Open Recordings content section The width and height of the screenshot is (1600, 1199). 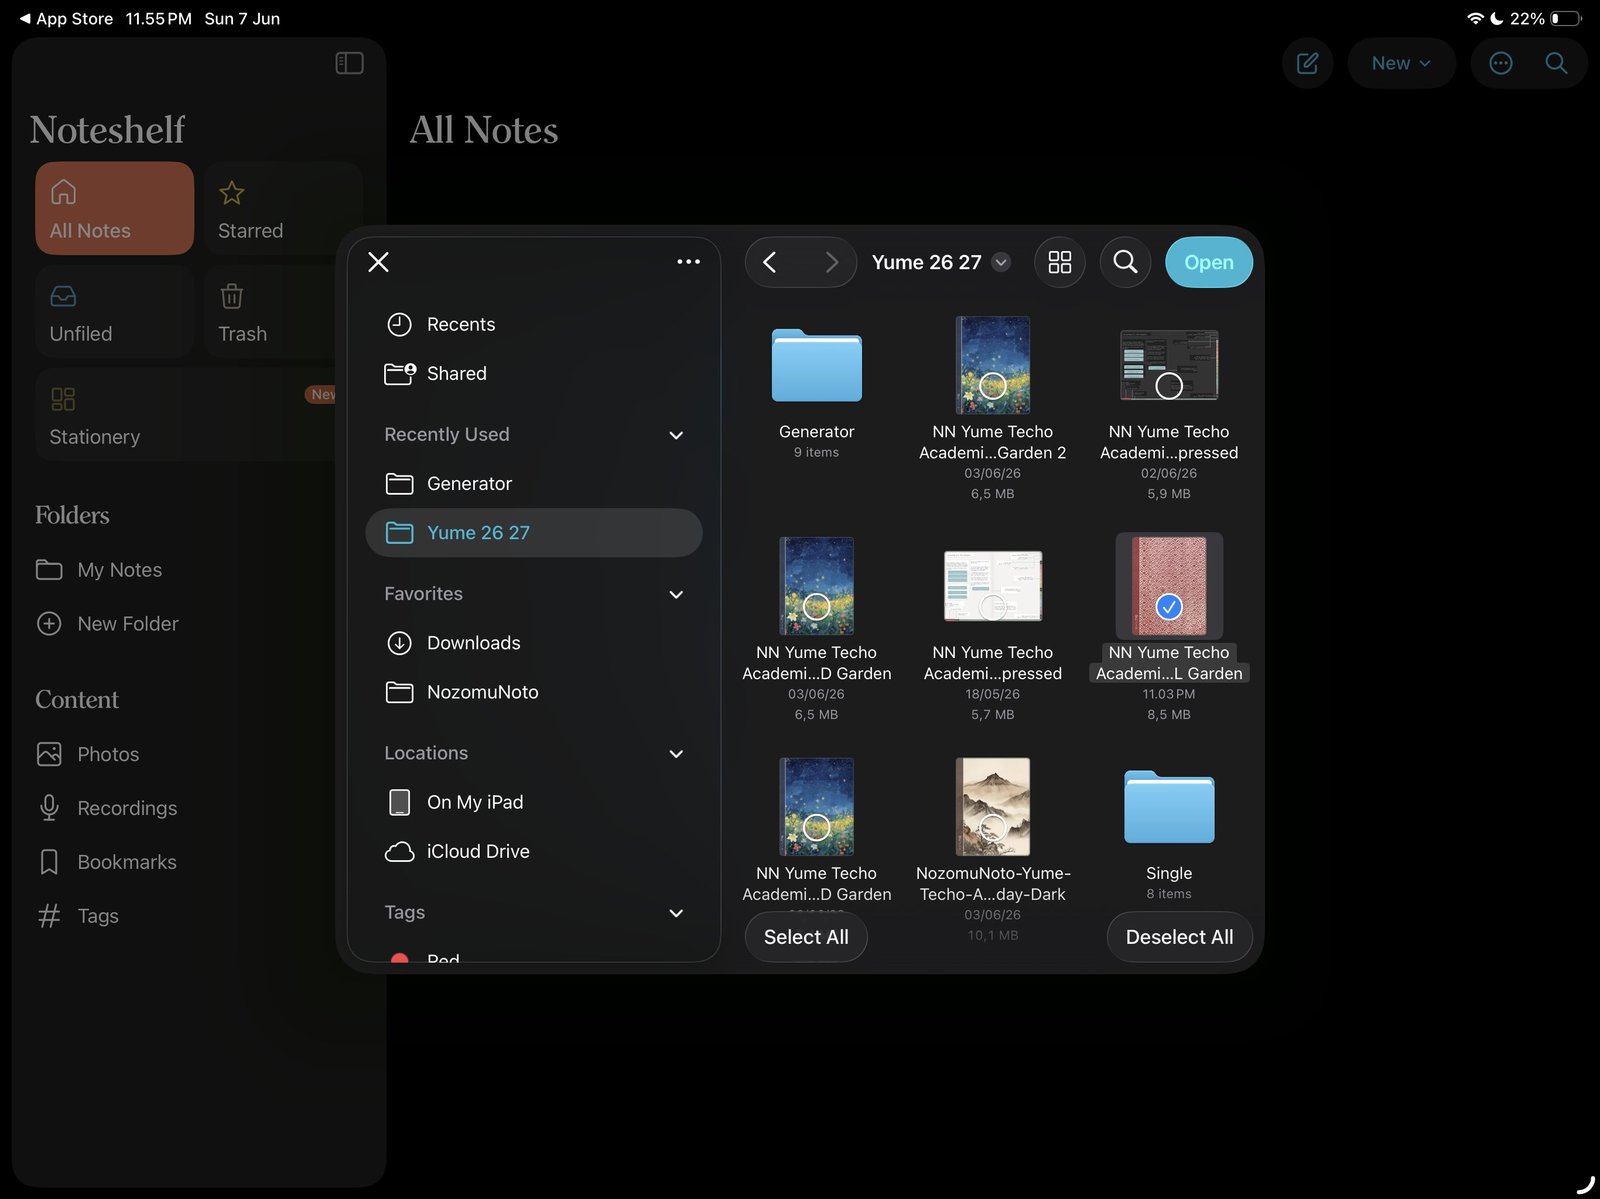(107, 808)
